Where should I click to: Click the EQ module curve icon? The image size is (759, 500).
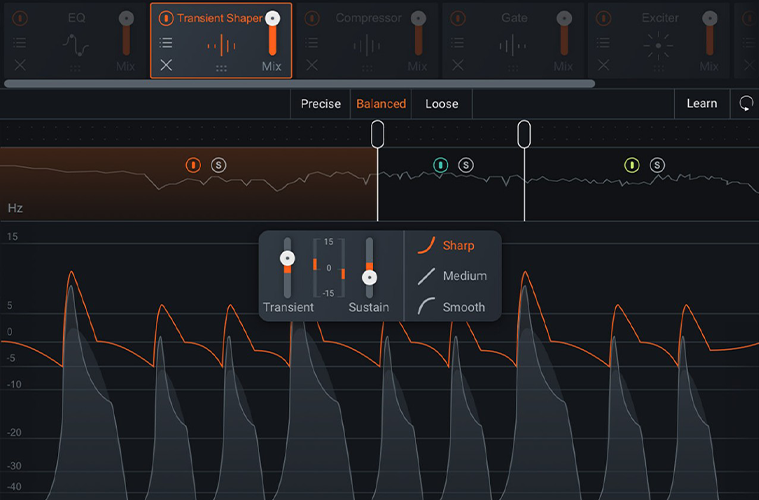(76, 45)
